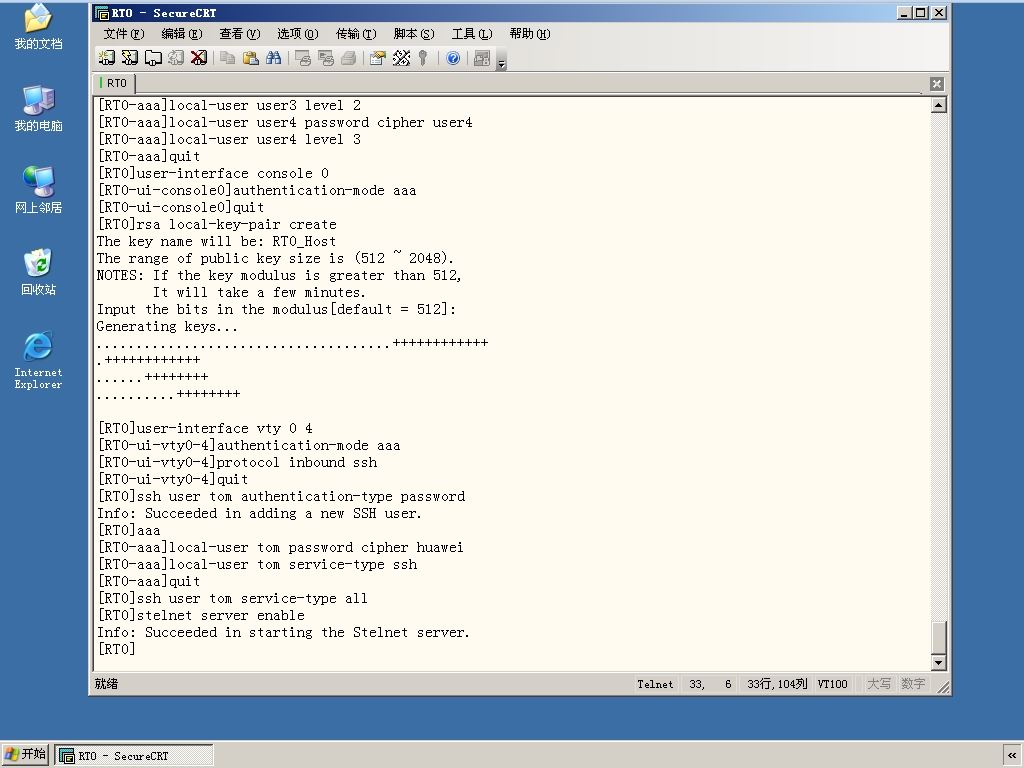Open the 文件(F) menu

(123, 33)
